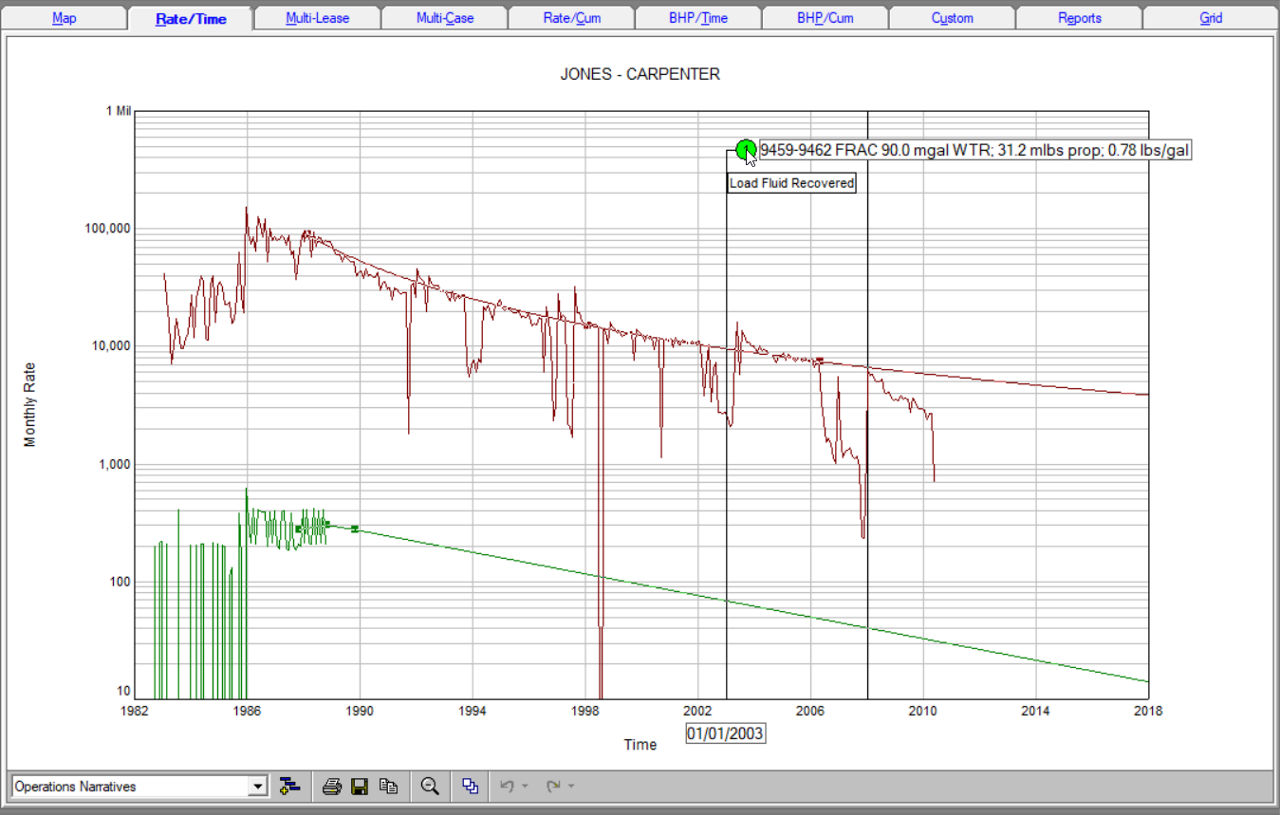Screen dimensions: 1280x815
Task: Click the 1998 x-axis label
Action: (x=584, y=711)
